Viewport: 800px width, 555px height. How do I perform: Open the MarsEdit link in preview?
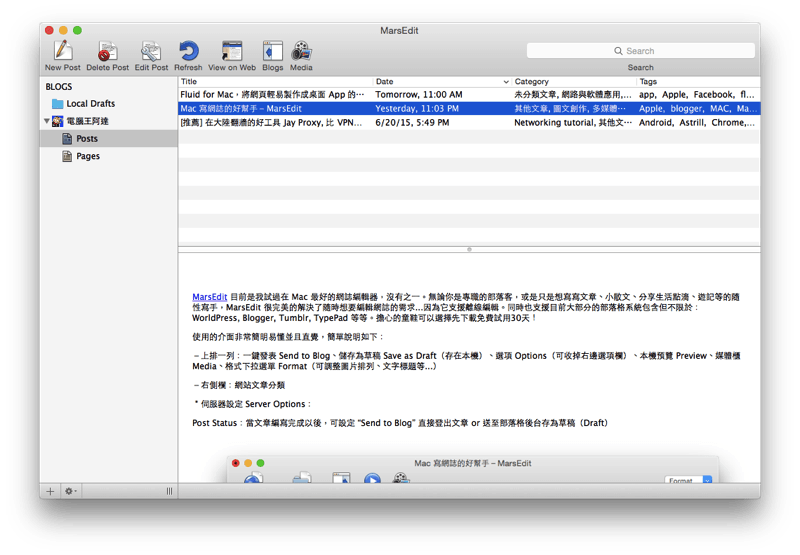(209, 297)
